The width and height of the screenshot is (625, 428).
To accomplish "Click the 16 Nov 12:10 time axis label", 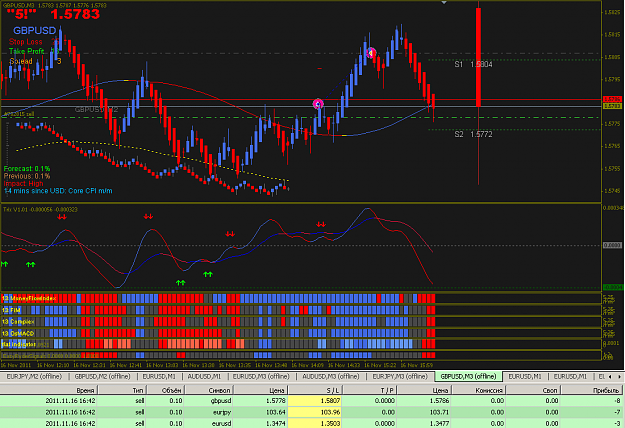I will point(53,365).
